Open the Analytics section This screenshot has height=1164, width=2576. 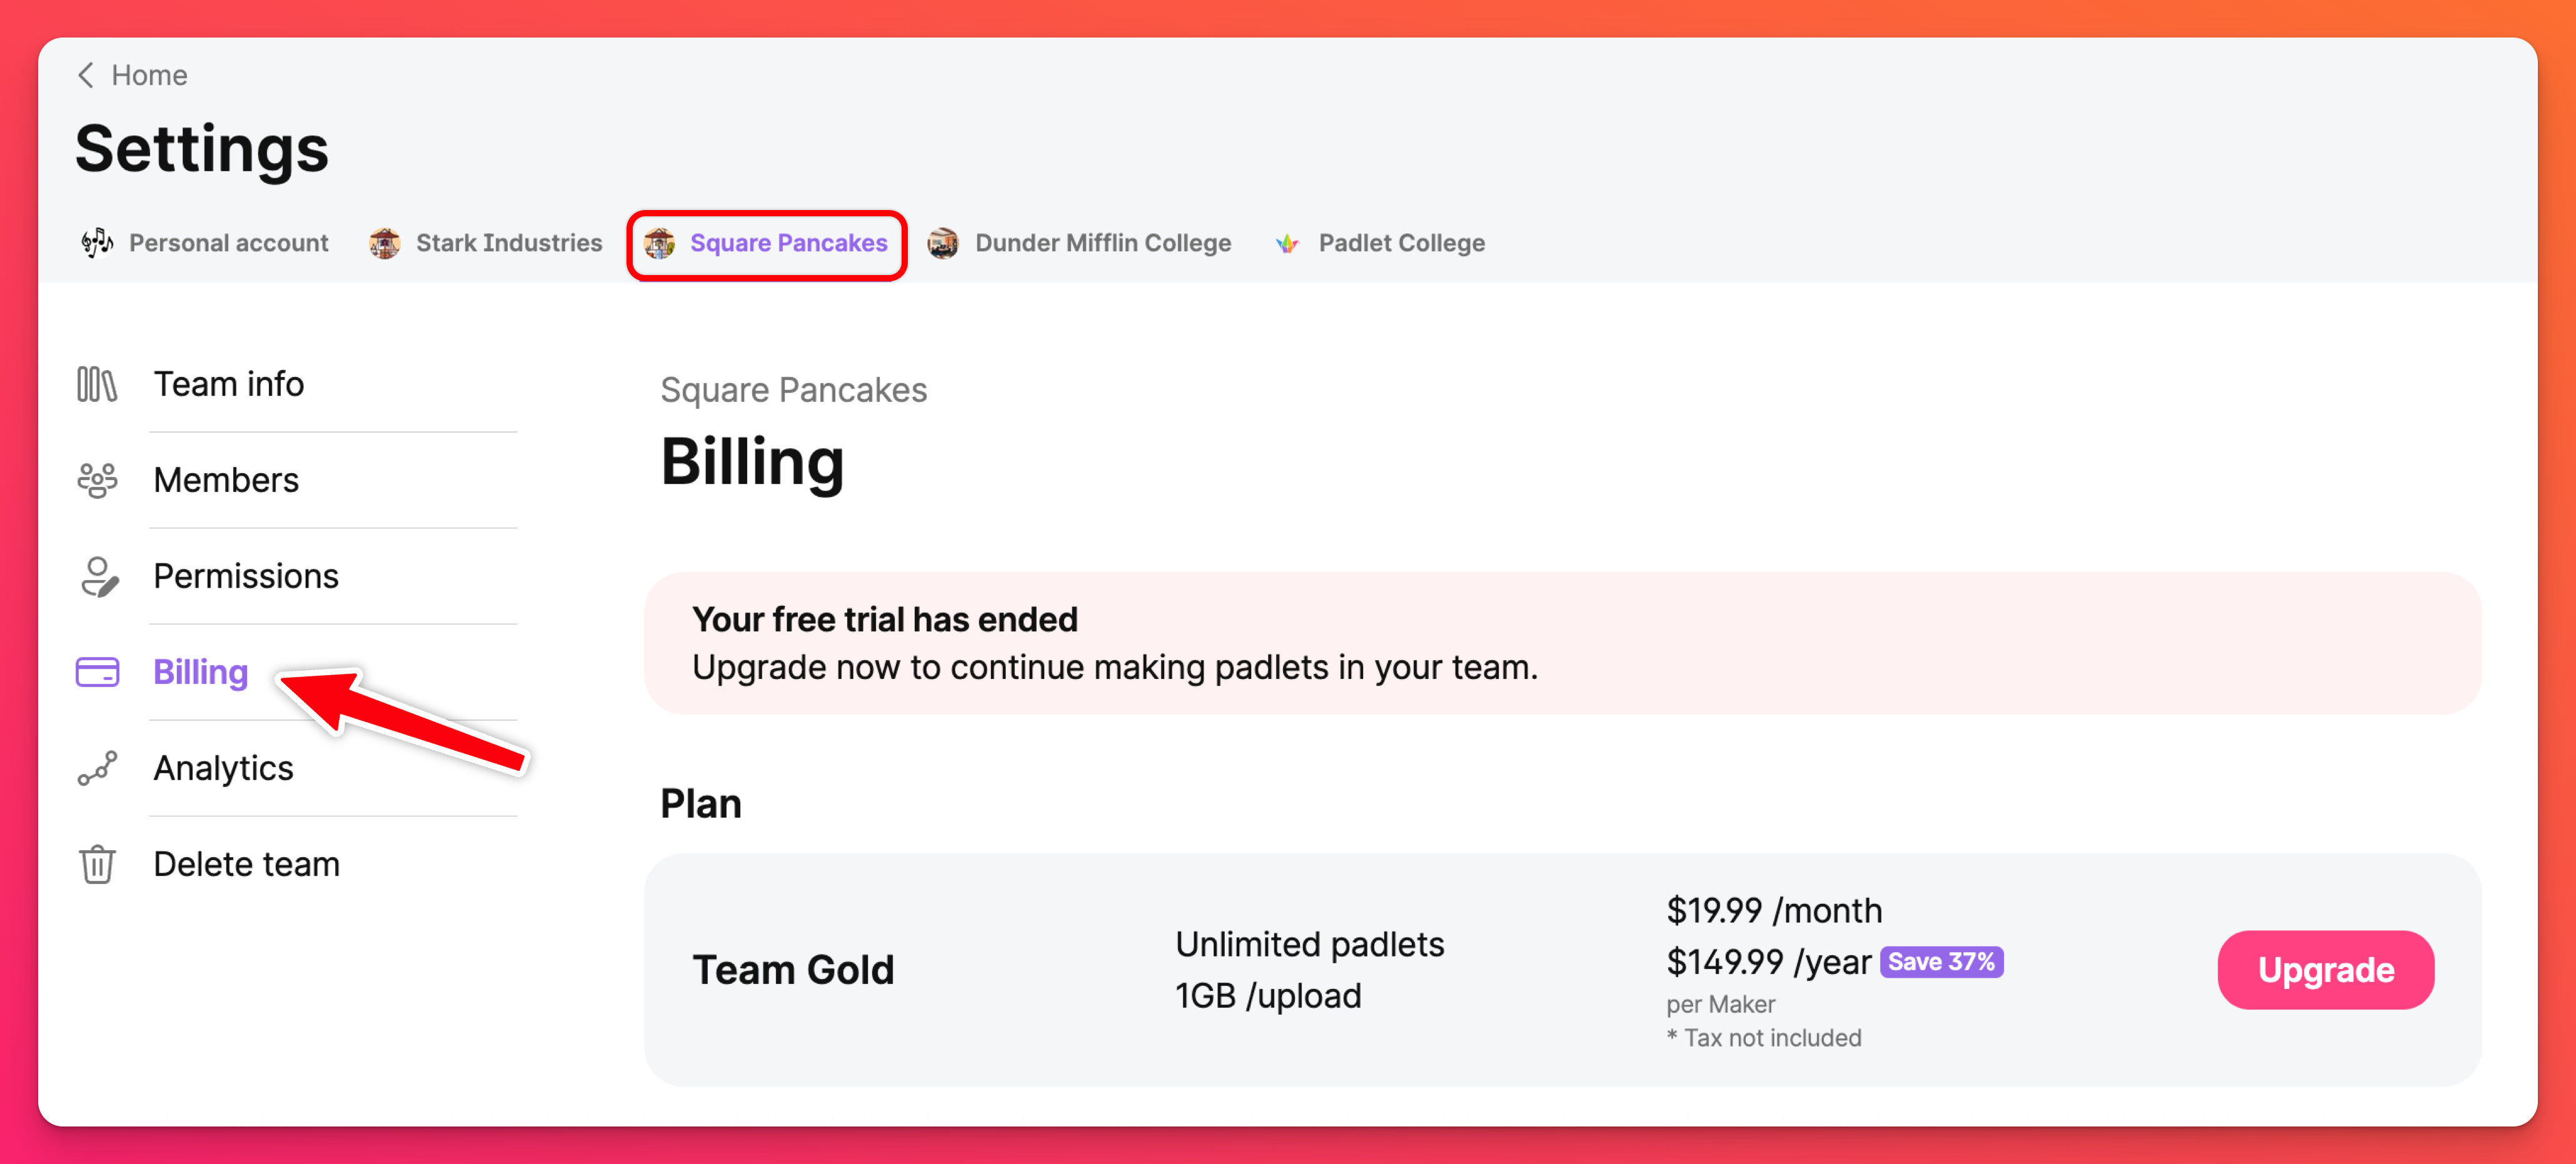tap(223, 768)
